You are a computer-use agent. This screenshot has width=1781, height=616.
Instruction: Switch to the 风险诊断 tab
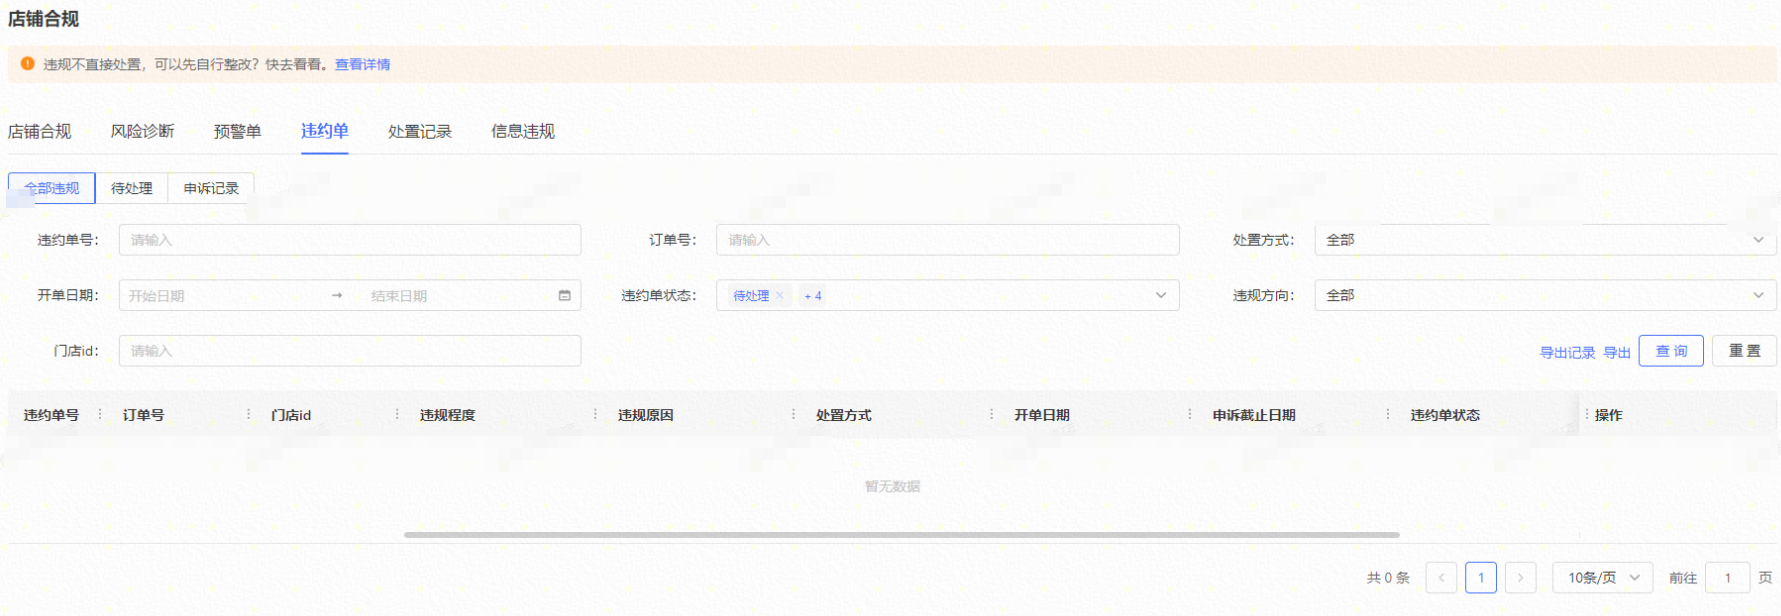pyautogui.click(x=142, y=132)
